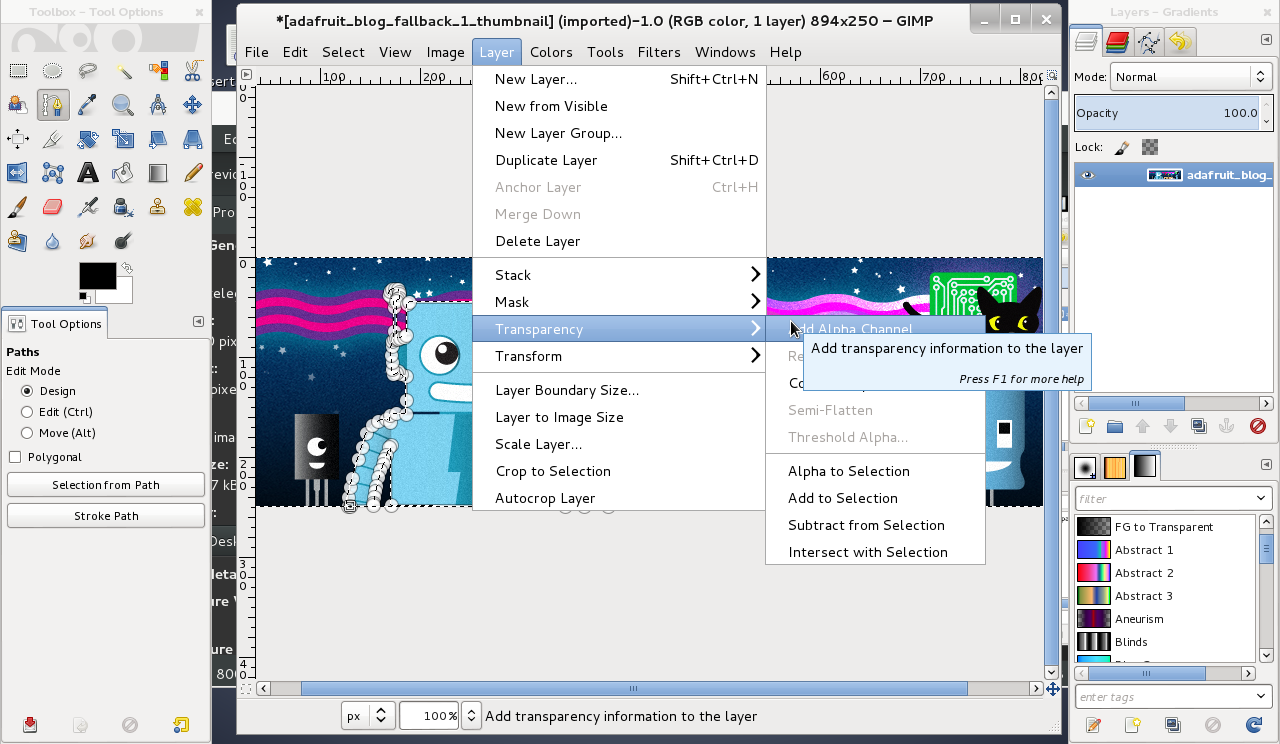Select the Heal bandage tool

tap(193, 207)
